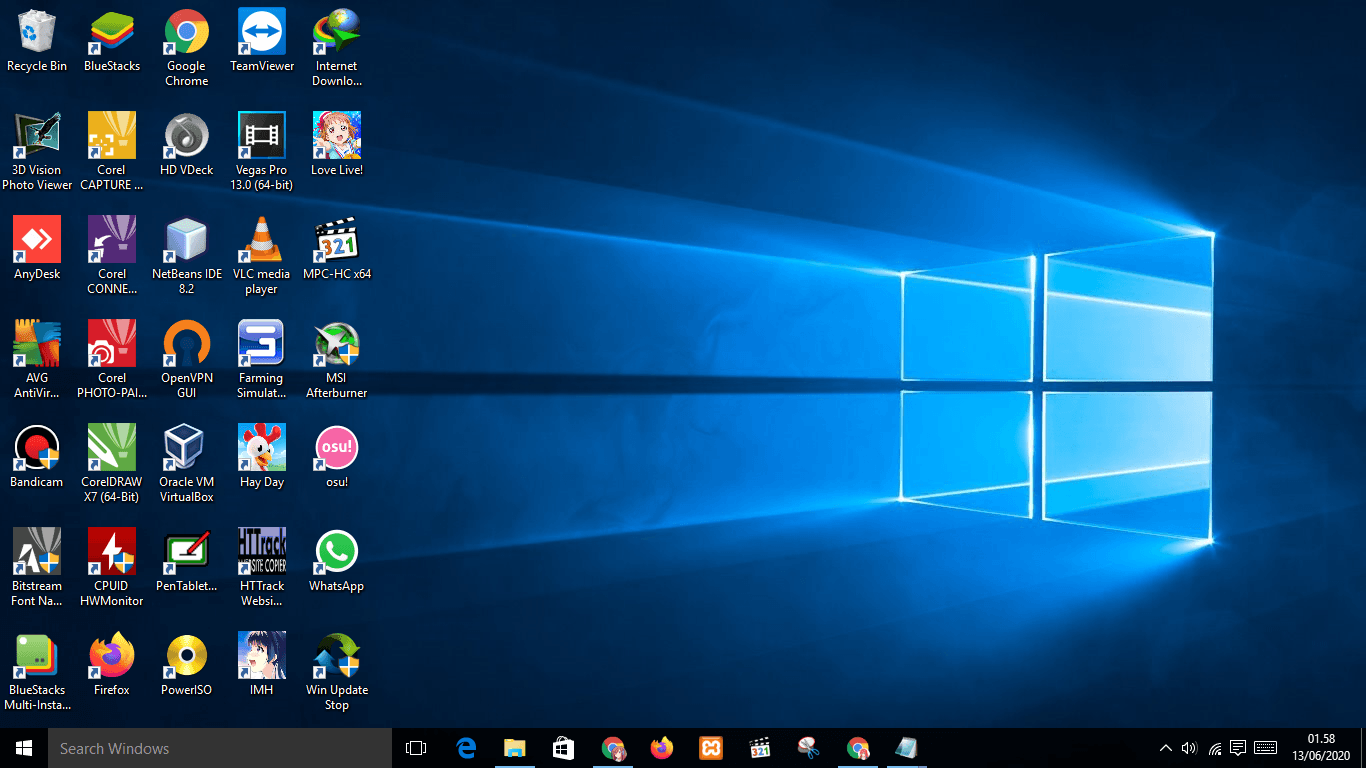Select the AnyDesk desktop shortcut
The image size is (1366, 768).
click(37, 248)
